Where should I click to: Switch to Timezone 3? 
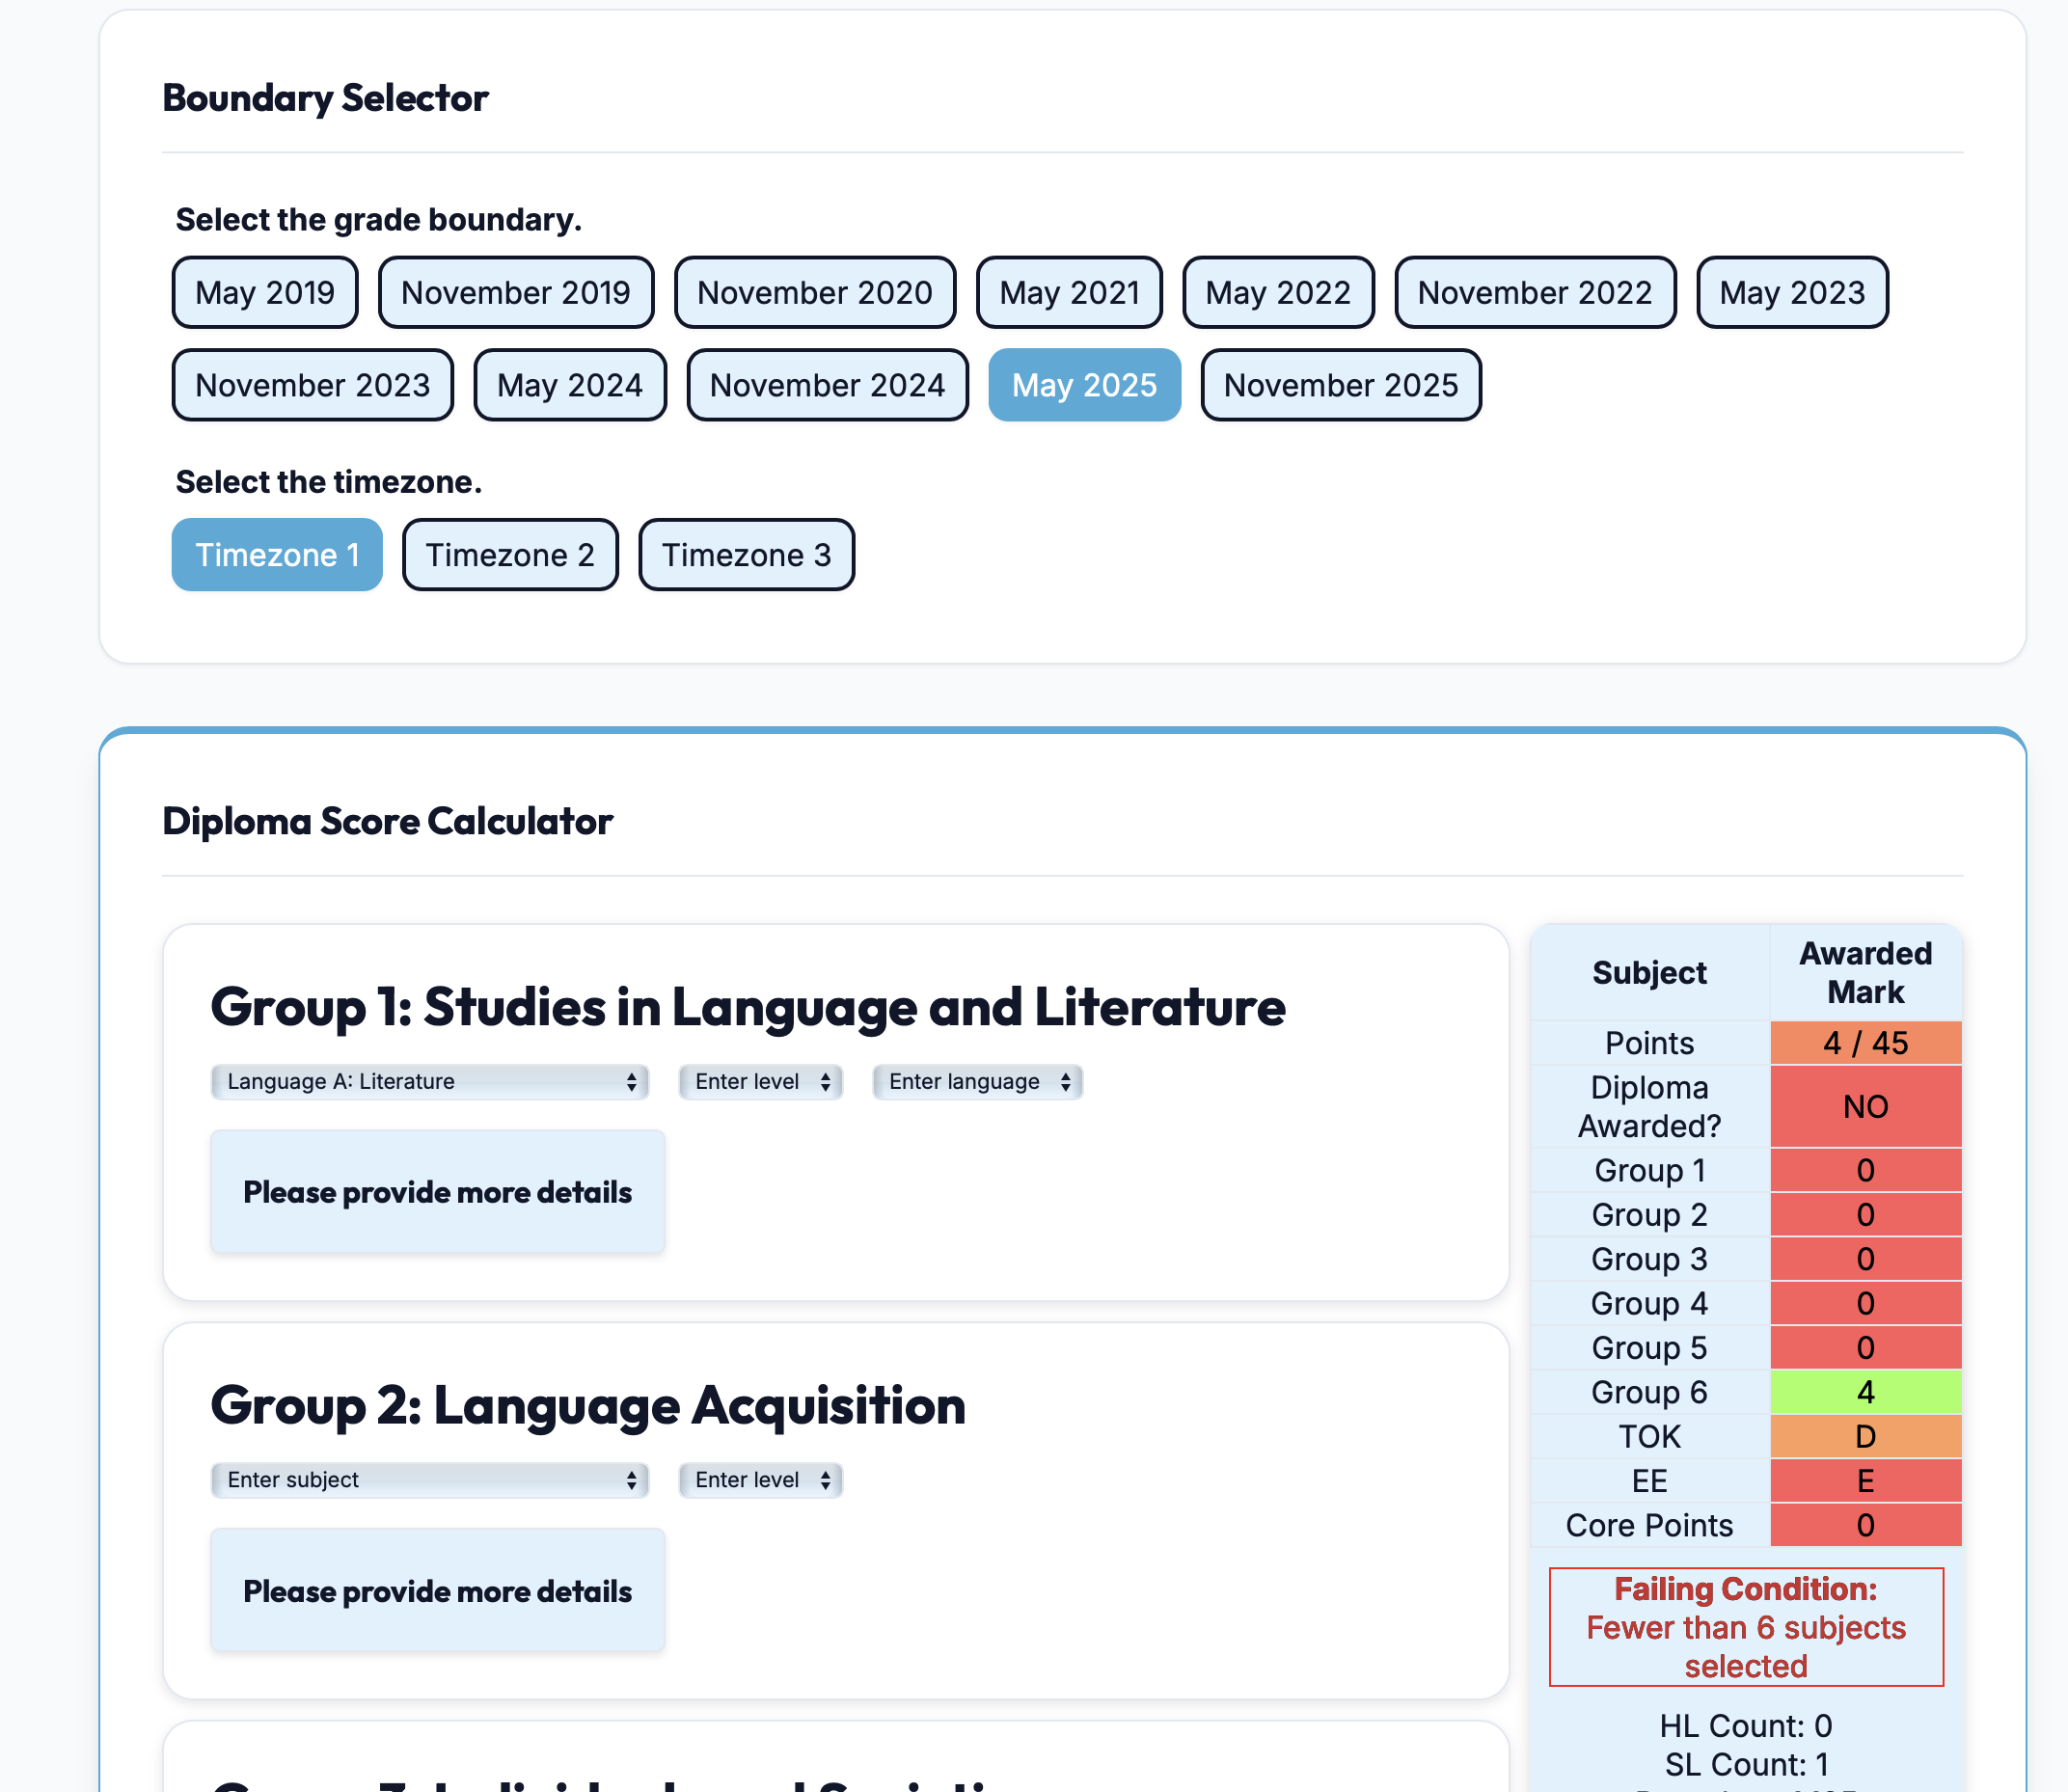pos(745,555)
